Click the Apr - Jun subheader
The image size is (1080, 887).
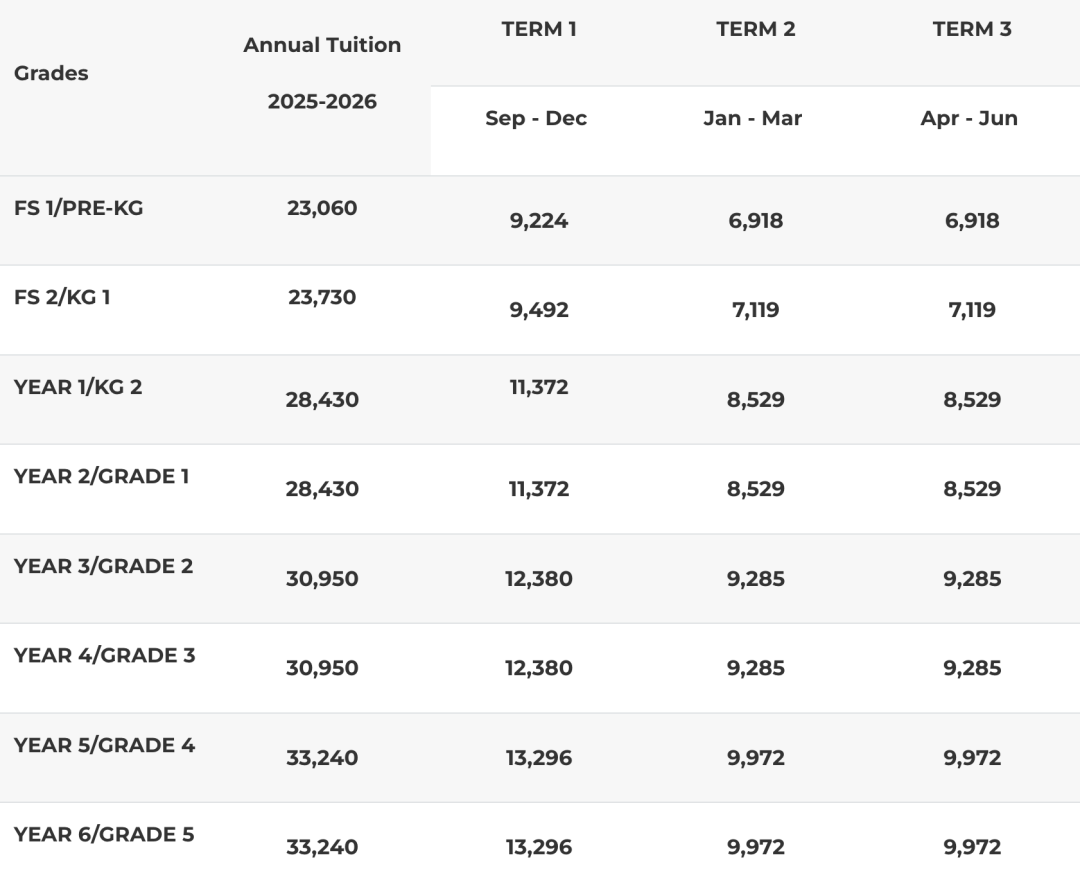tap(969, 118)
